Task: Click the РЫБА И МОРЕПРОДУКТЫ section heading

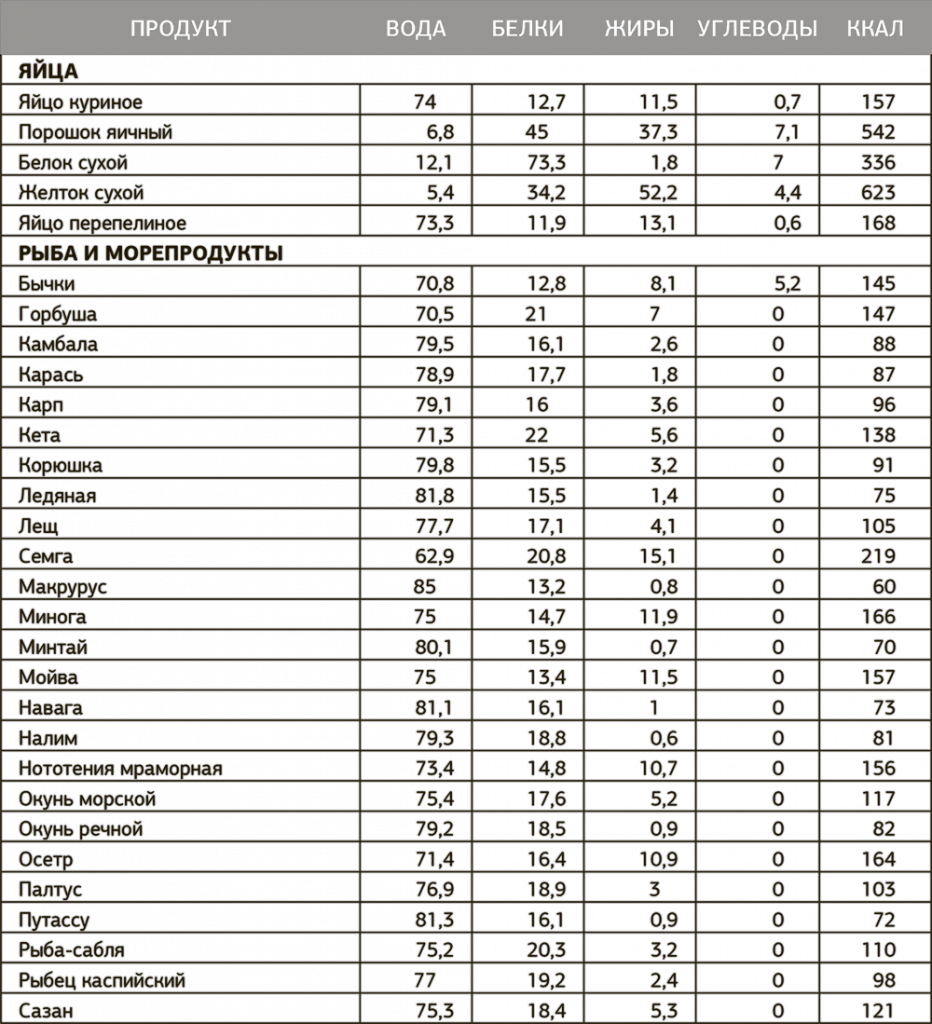Action: point(151,253)
